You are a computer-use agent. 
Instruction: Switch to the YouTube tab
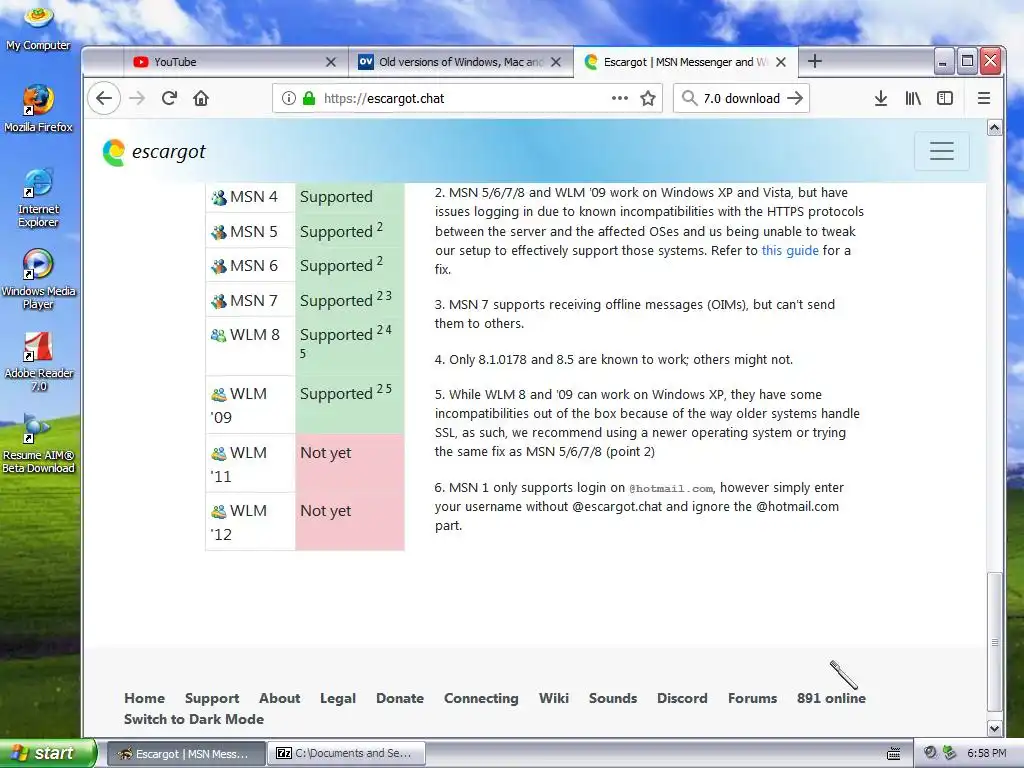coord(235,62)
